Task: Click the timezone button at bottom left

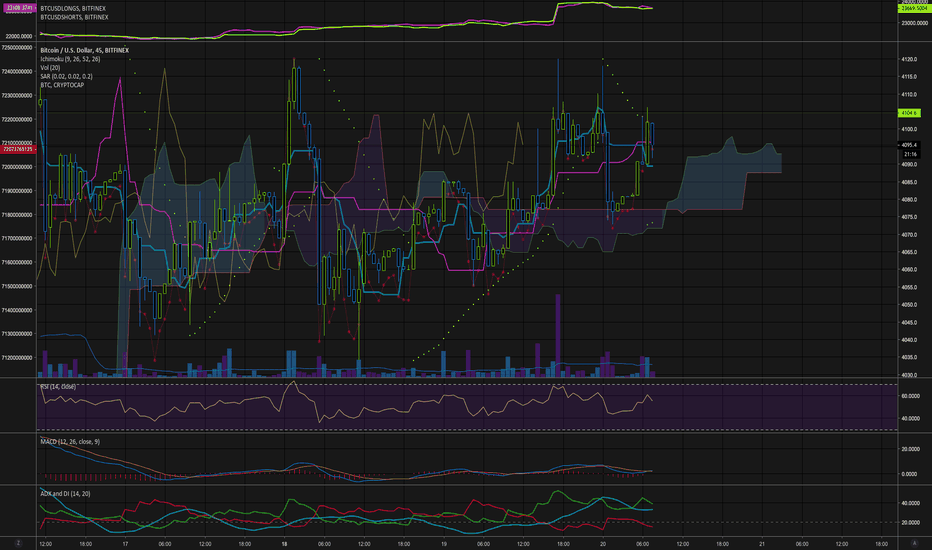Action: coord(18,543)
